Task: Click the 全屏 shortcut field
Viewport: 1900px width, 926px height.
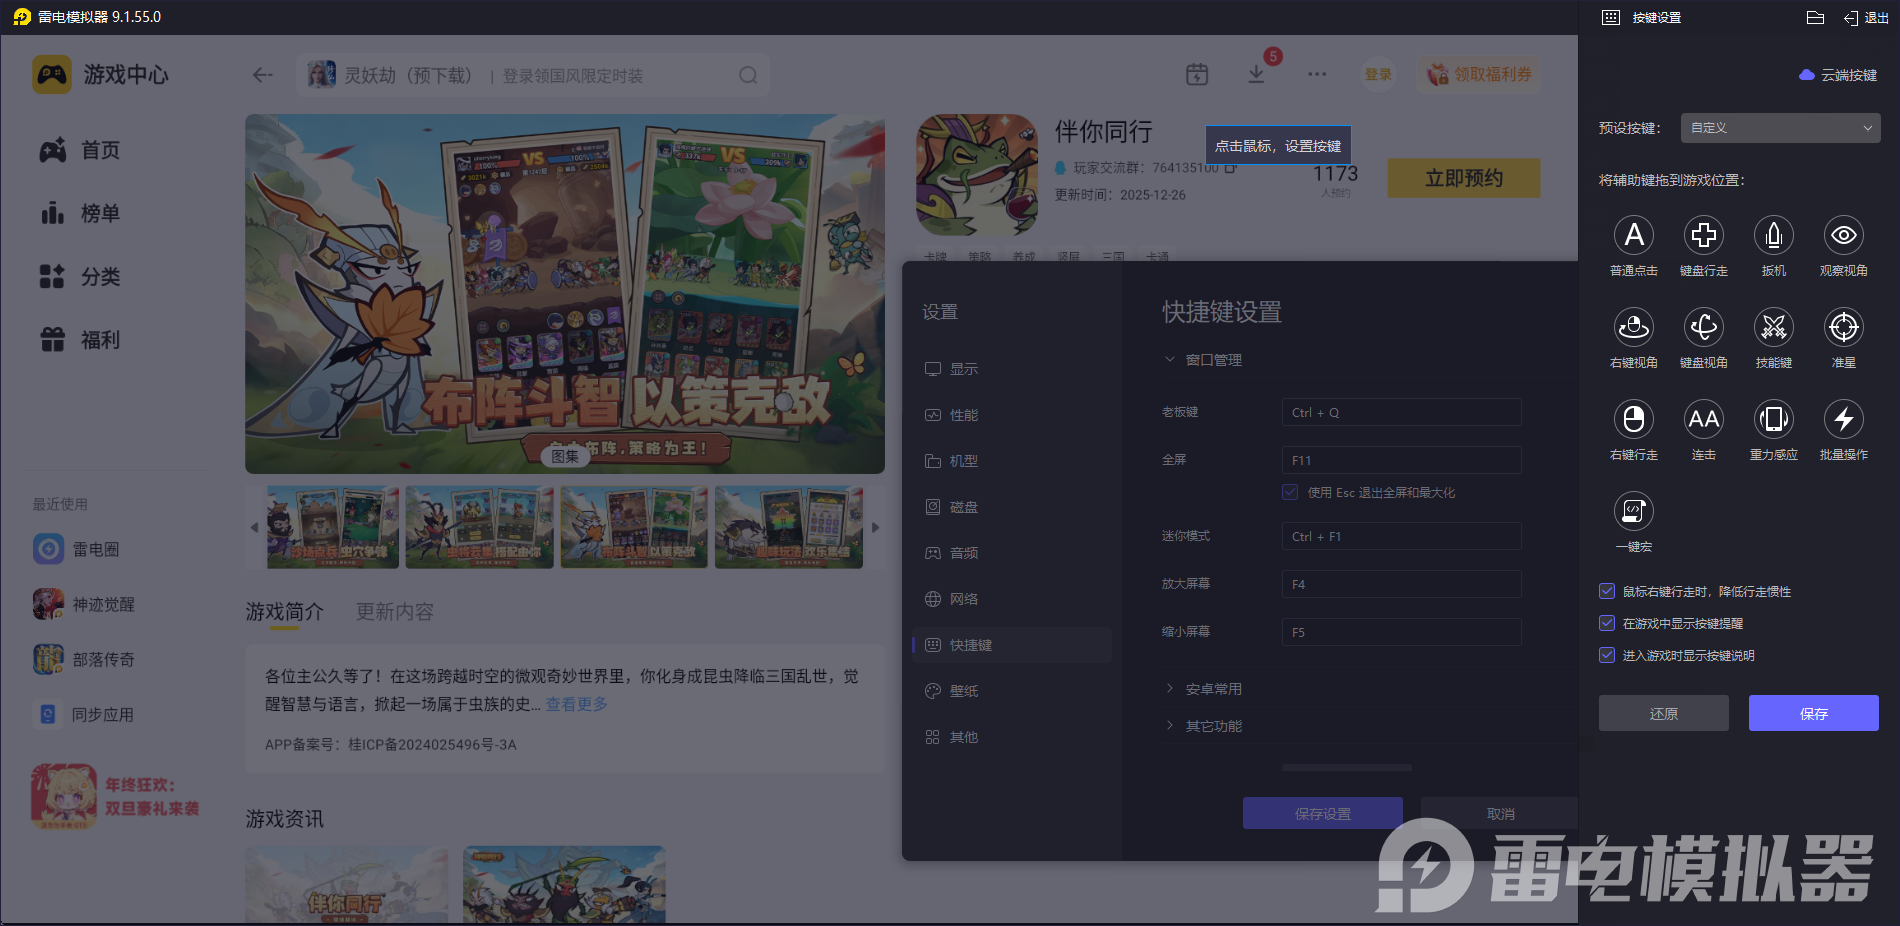Action: (x=1402, y=460)
